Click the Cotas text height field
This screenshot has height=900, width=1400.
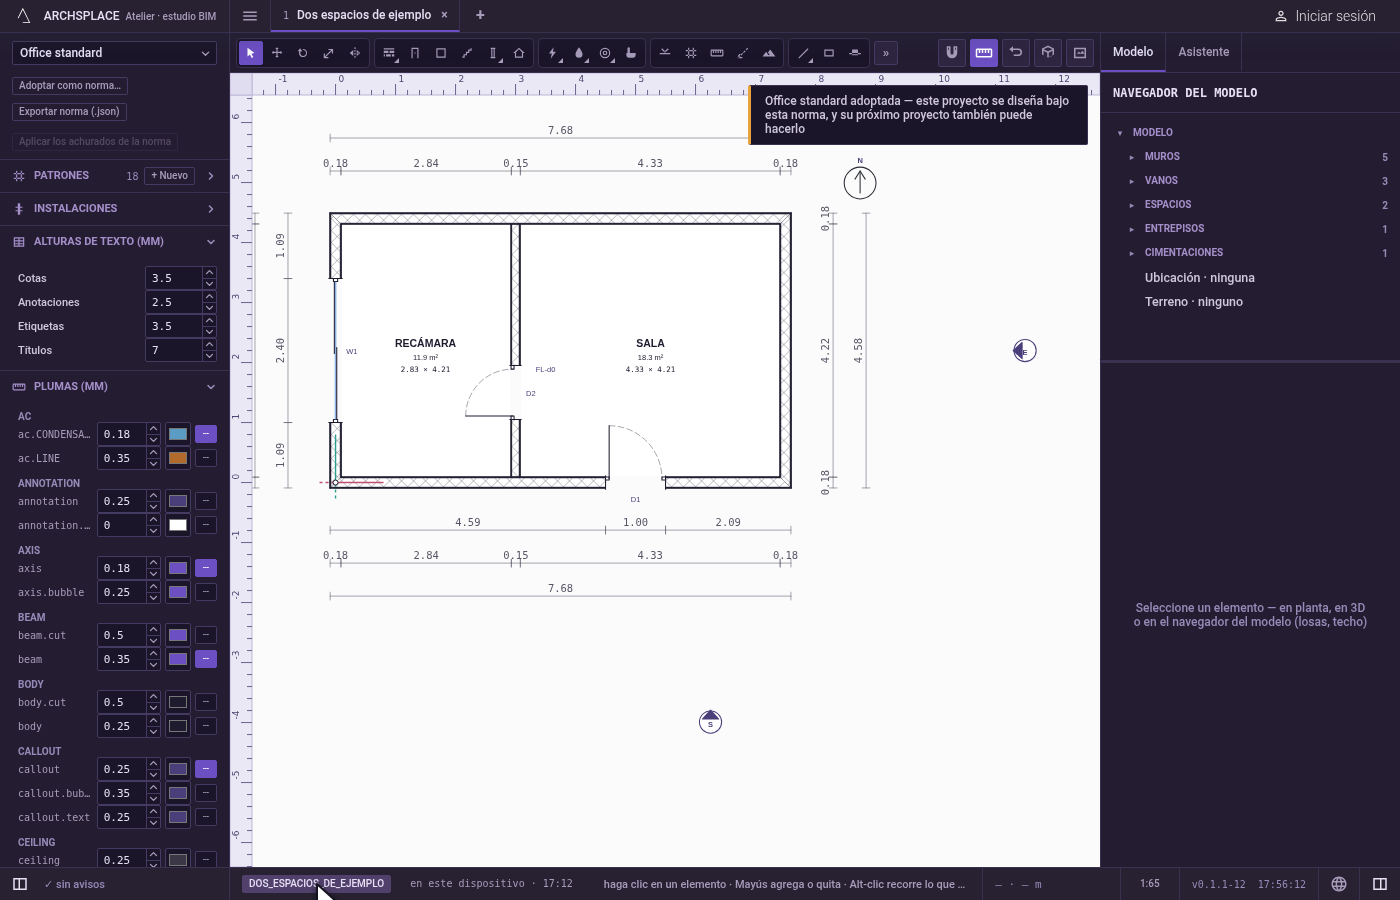174,278
